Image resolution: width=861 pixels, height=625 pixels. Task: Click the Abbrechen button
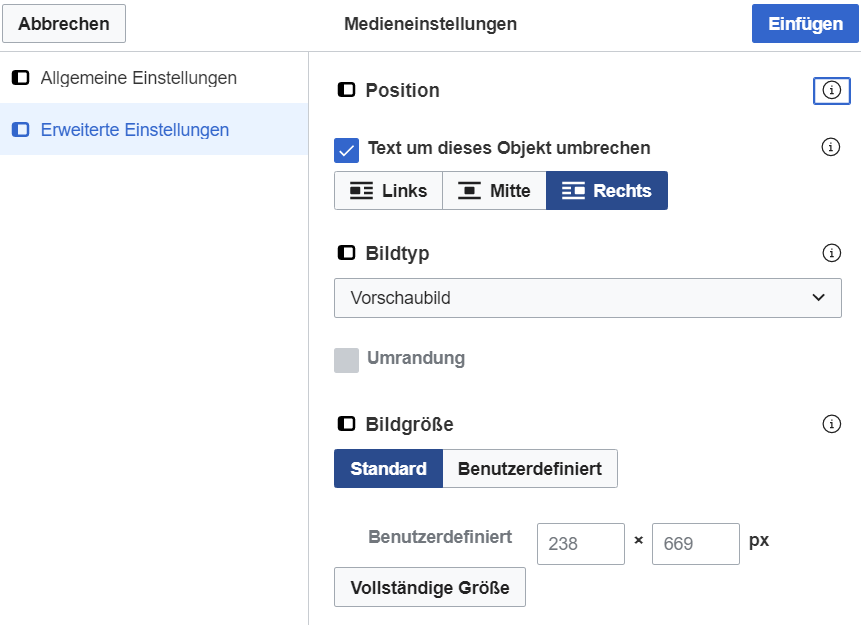click(64, 24)
